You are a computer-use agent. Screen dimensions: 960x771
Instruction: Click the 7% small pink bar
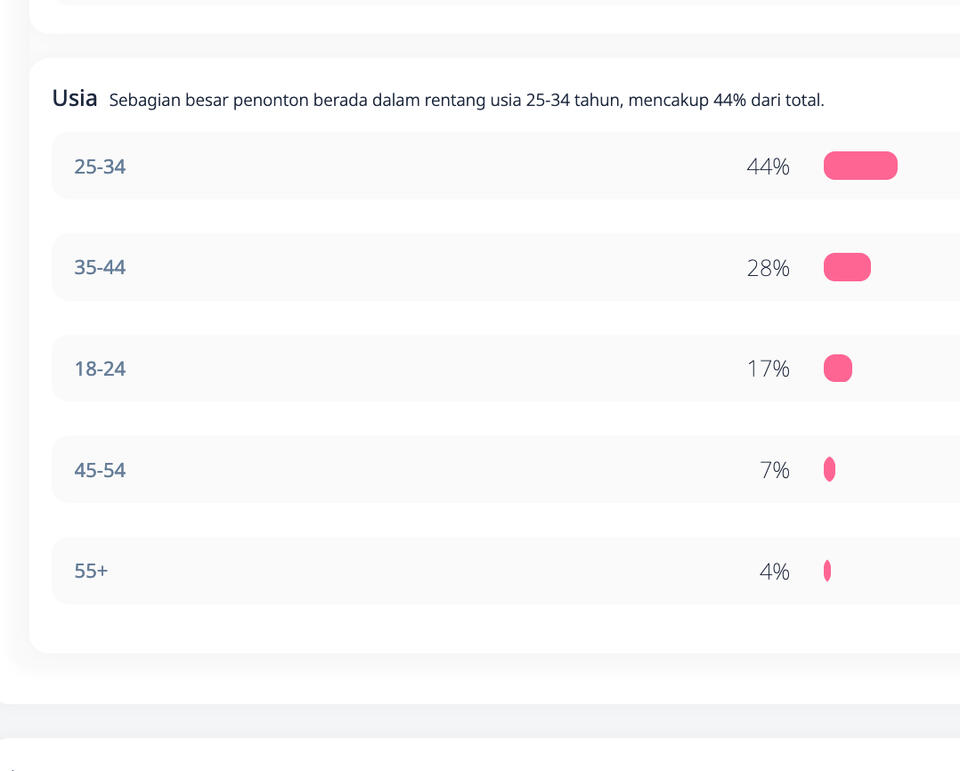pos(830,469)
